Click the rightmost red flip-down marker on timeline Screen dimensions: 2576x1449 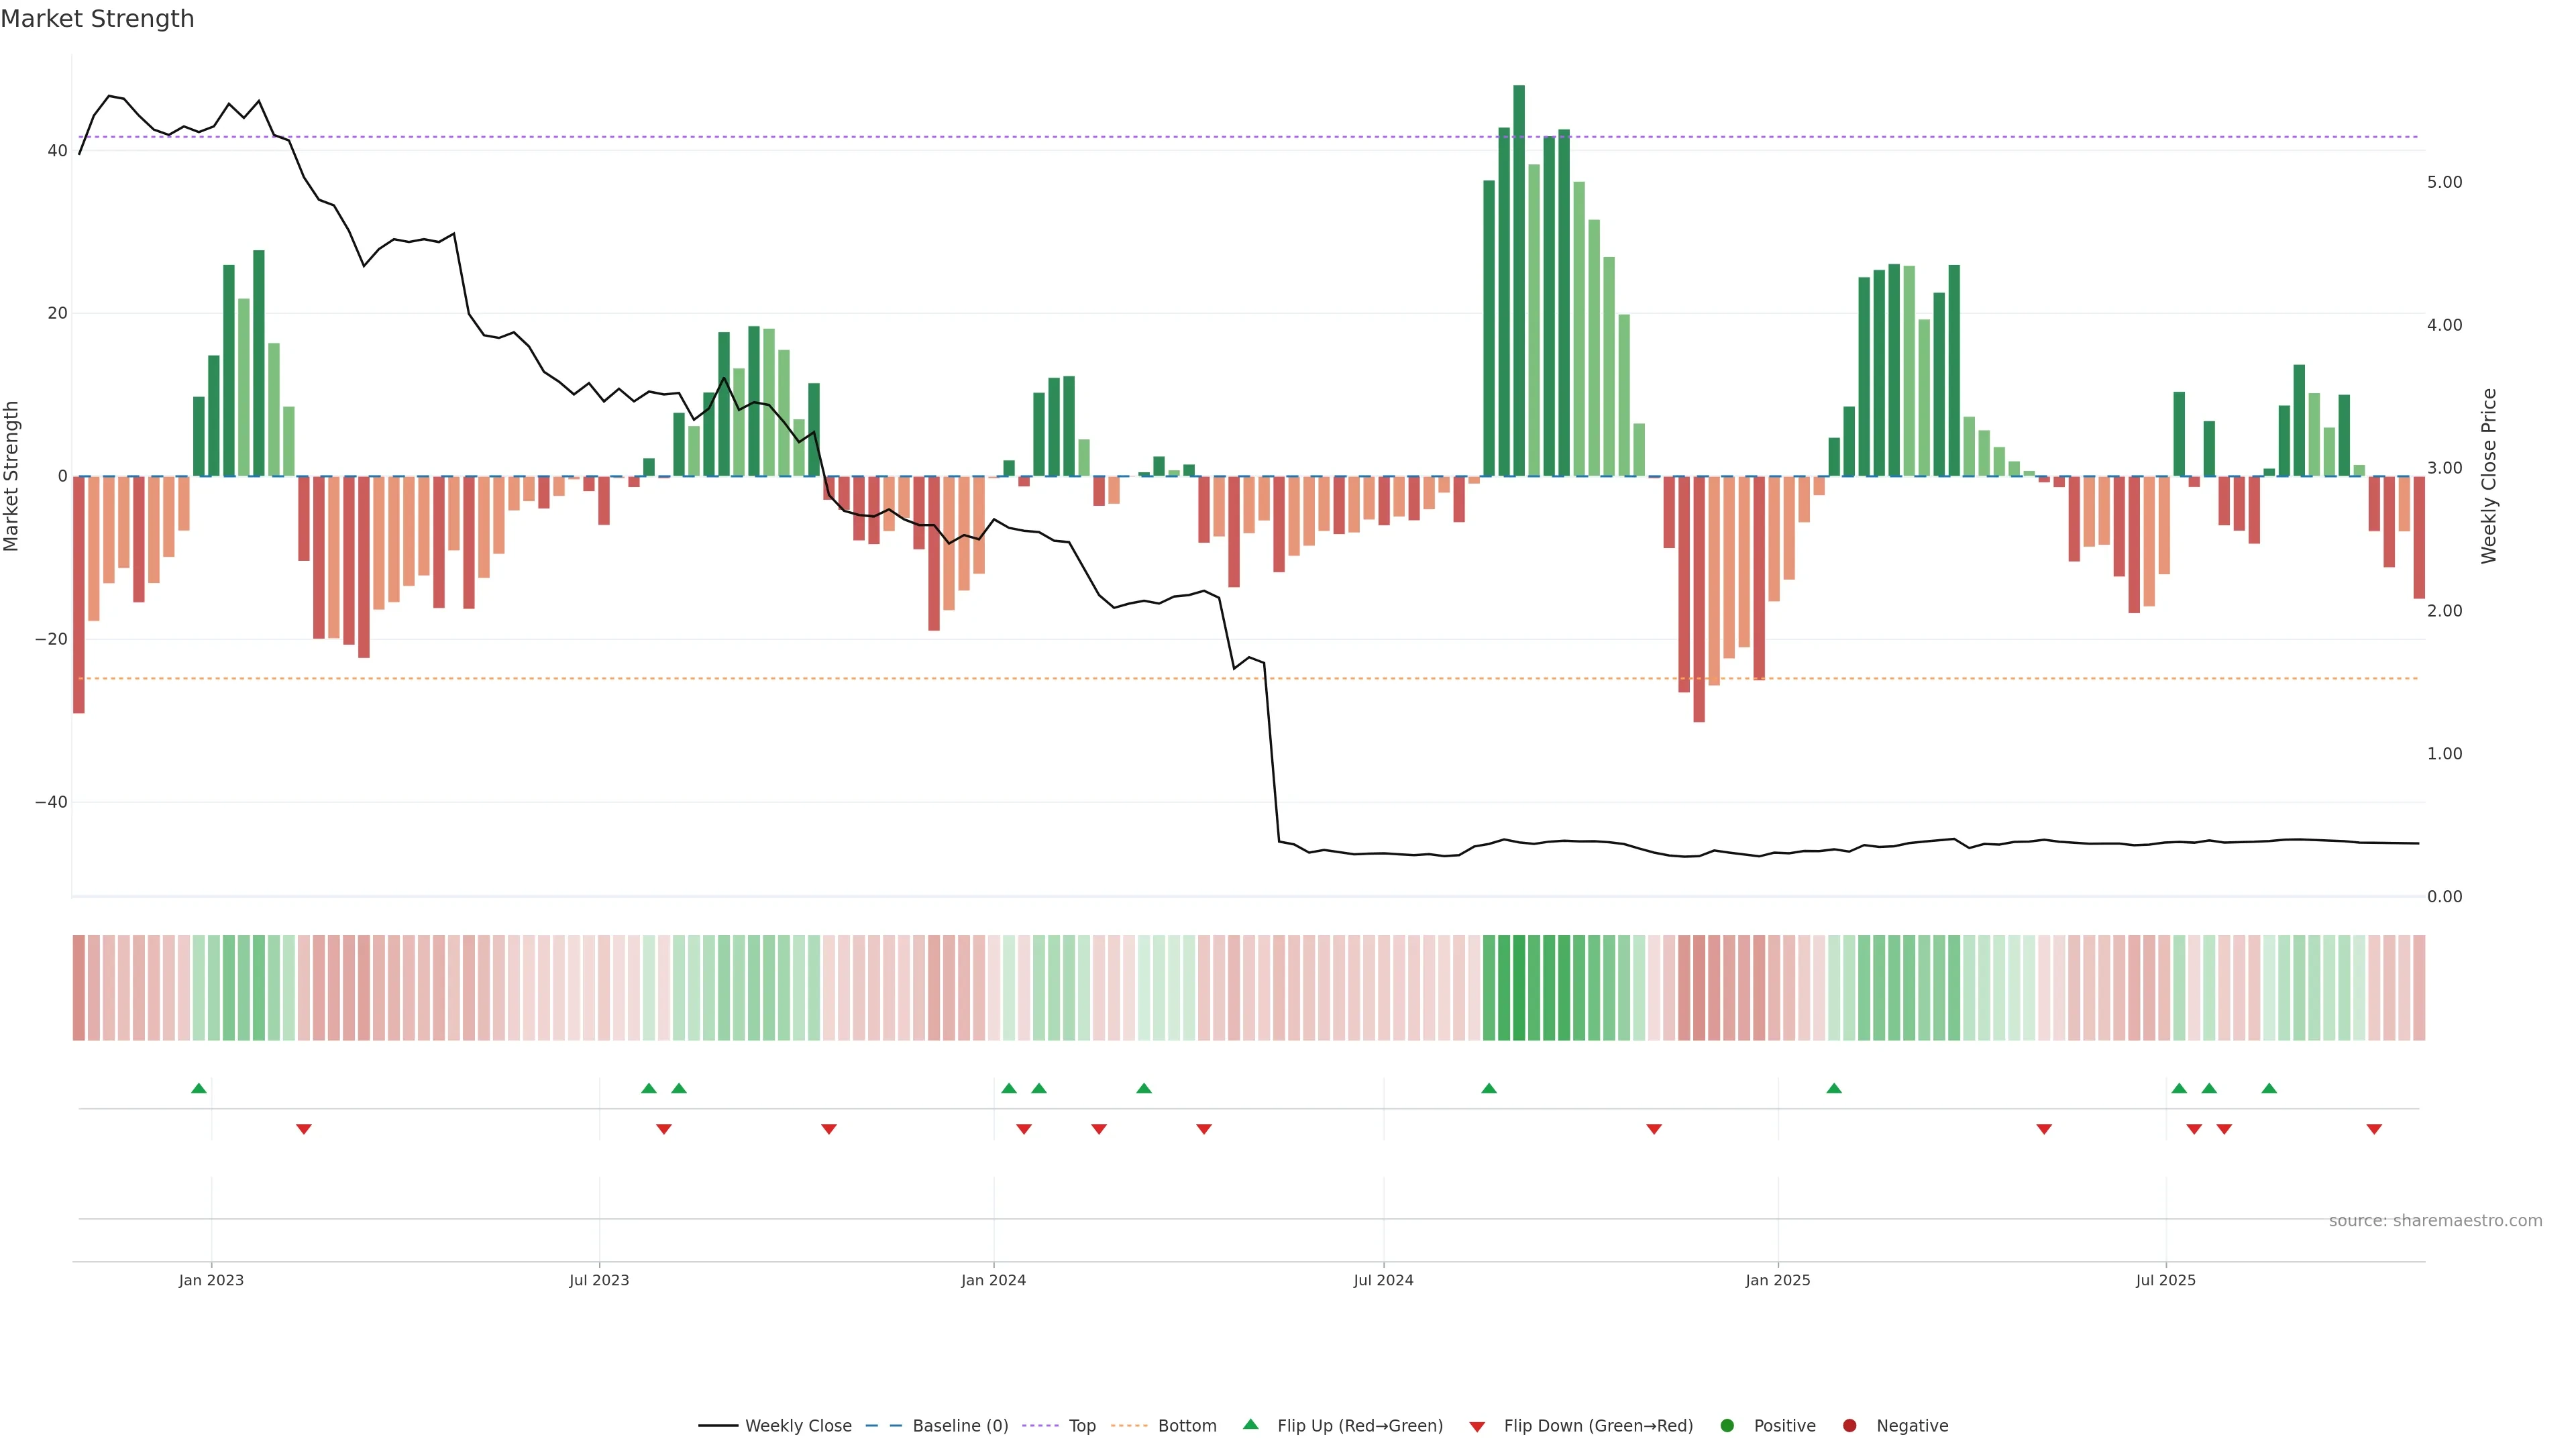coord(2374,1129)
